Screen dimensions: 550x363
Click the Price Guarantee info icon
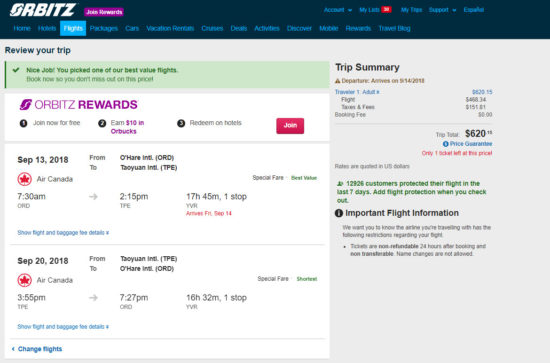[x=445, y=144]
